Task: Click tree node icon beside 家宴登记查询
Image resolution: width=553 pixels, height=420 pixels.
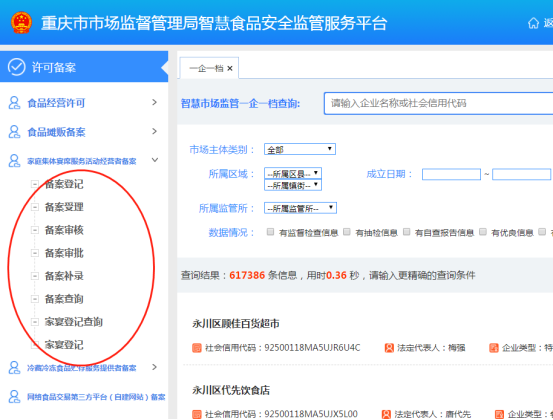Action: tap(35, 322)
